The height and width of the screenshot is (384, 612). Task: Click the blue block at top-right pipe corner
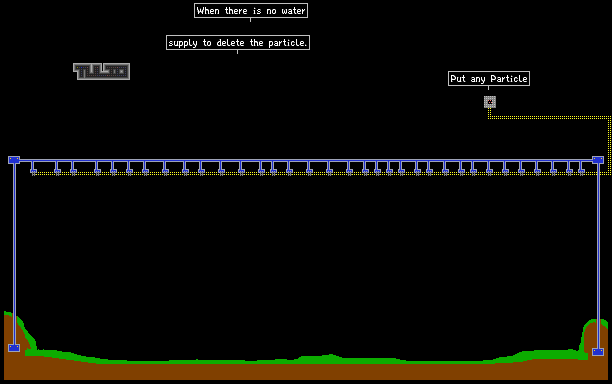598,160
